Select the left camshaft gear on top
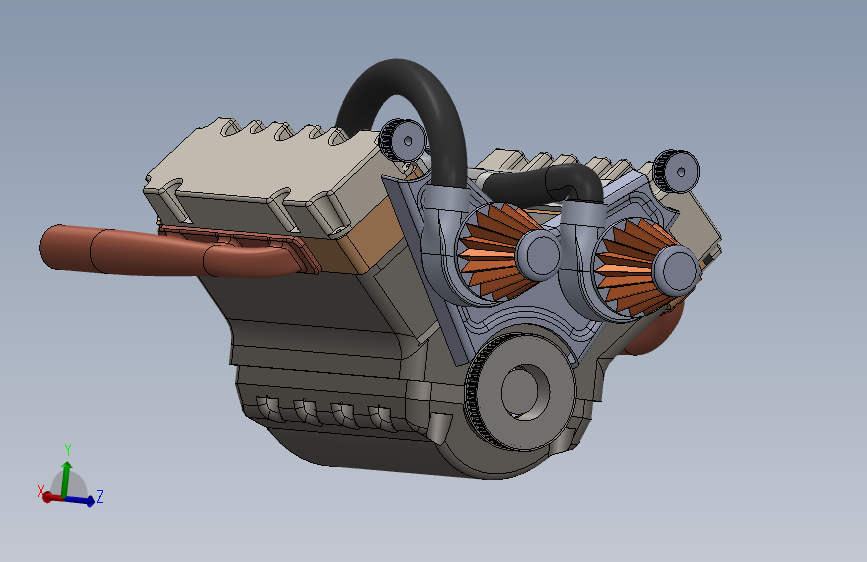This screenshot has width=867, height=562. (x=403, y=140)
